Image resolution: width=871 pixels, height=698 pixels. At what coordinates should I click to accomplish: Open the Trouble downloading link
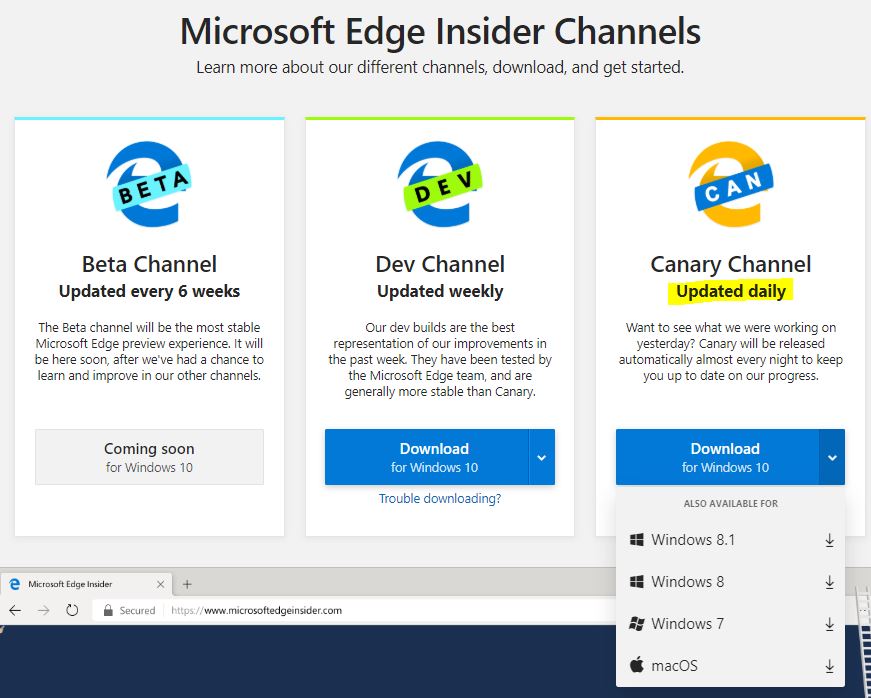click(x=440, y=499)
